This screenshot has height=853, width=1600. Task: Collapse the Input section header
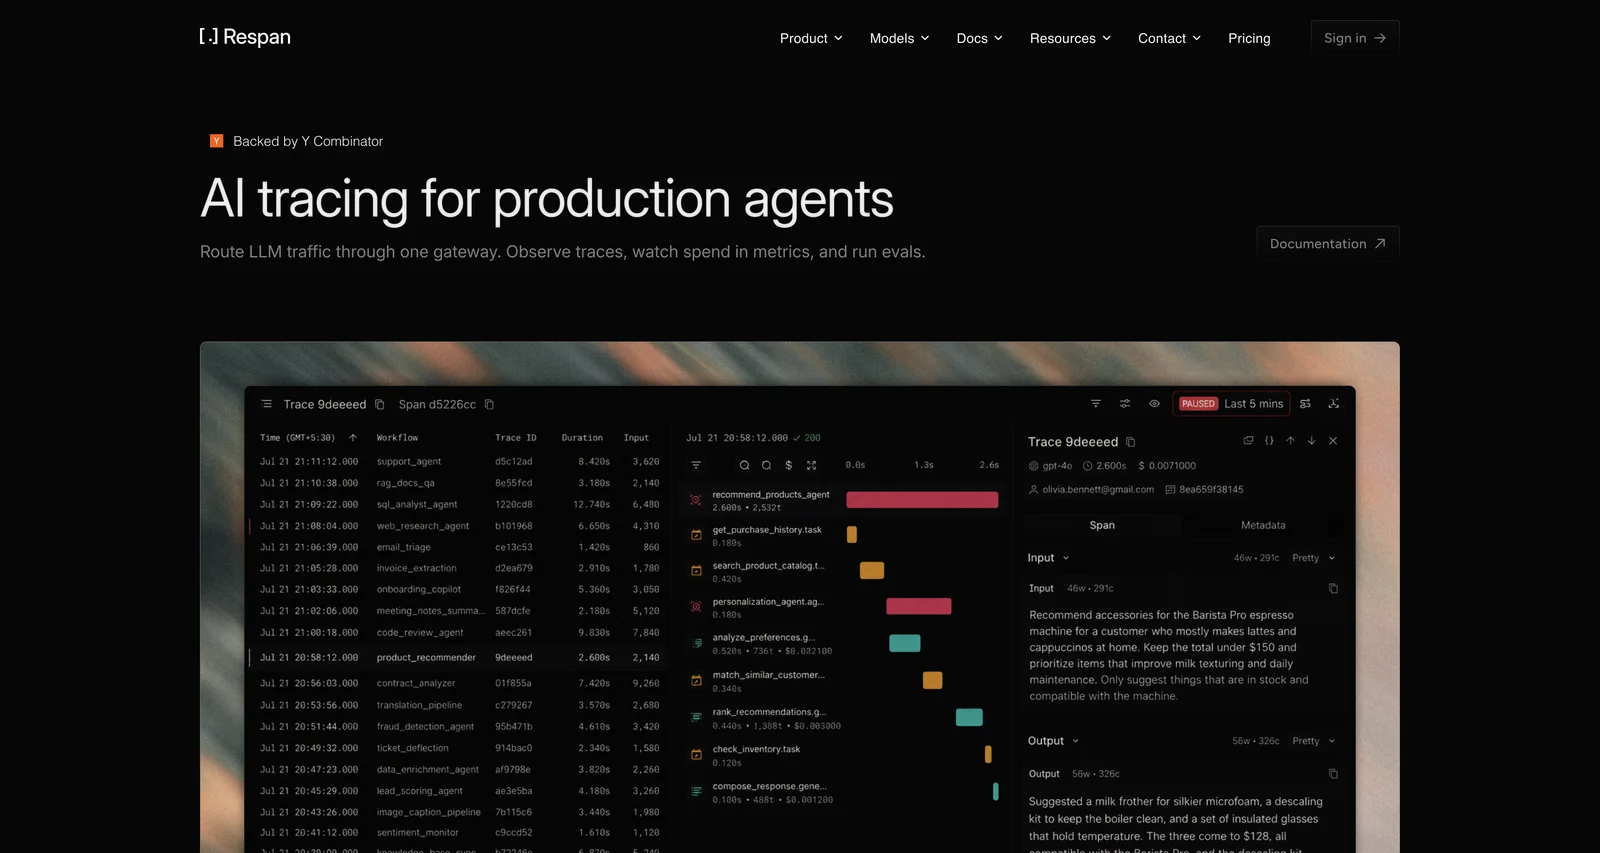[1048, 558]
